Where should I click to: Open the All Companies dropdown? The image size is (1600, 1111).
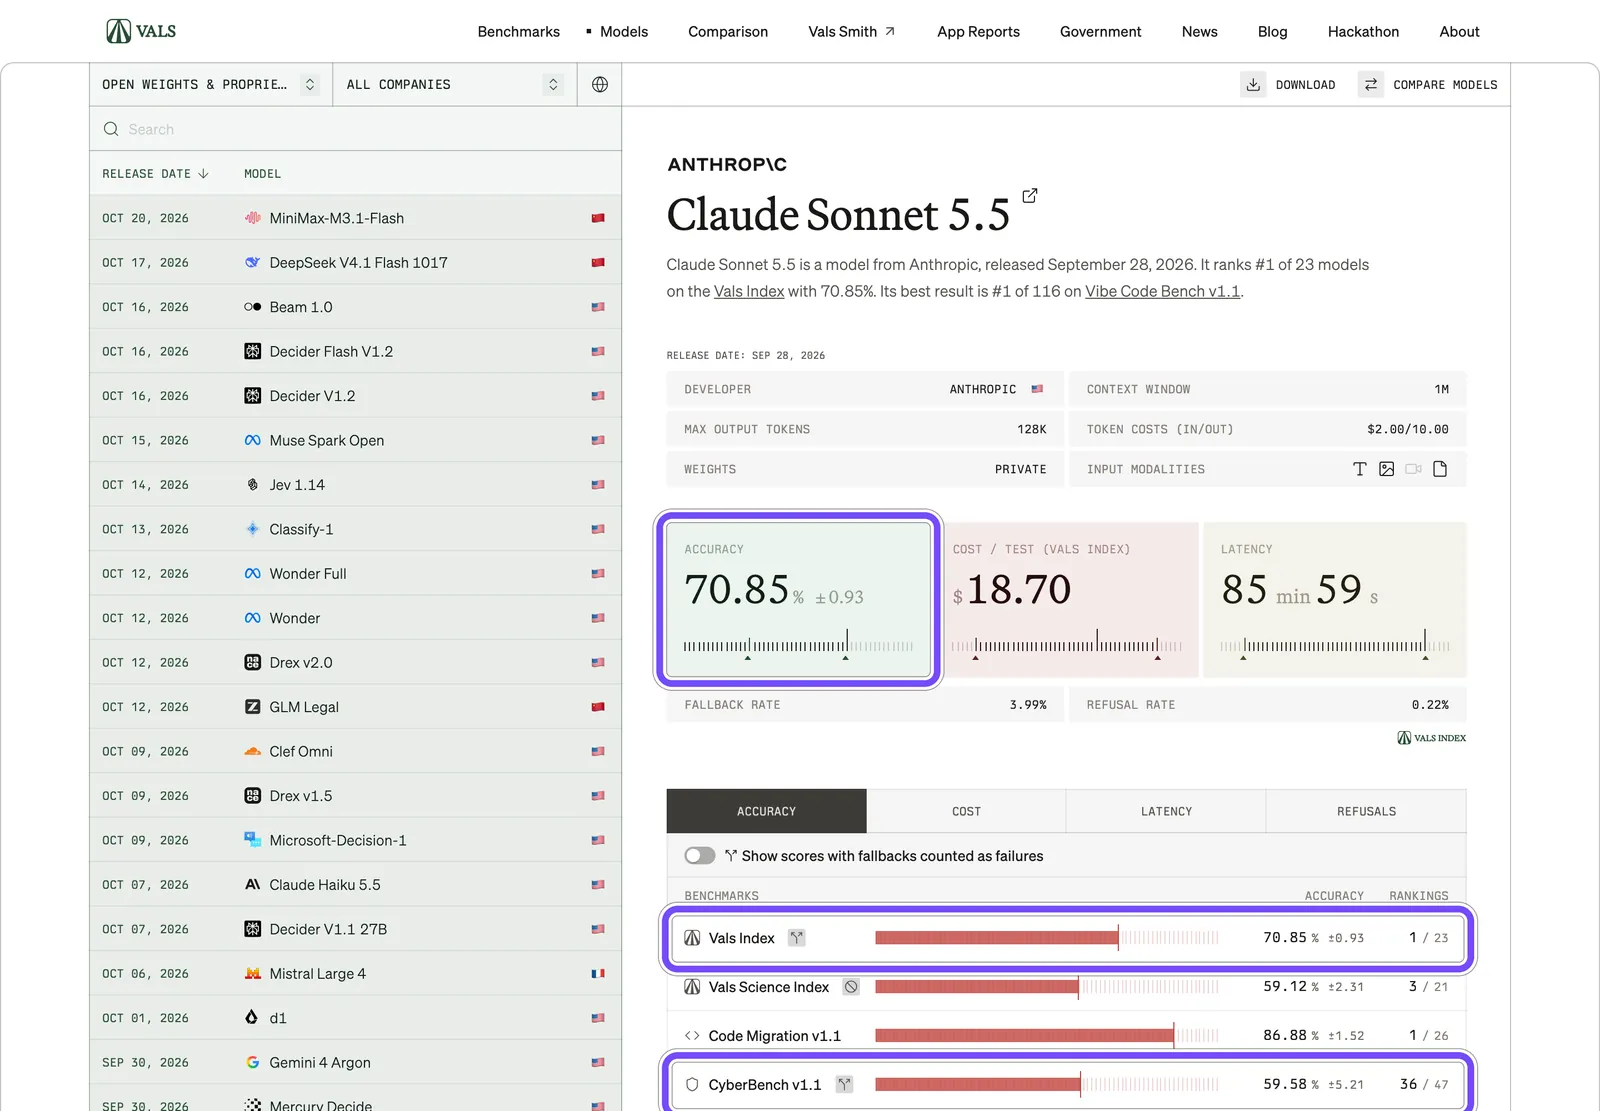(455, 85)
